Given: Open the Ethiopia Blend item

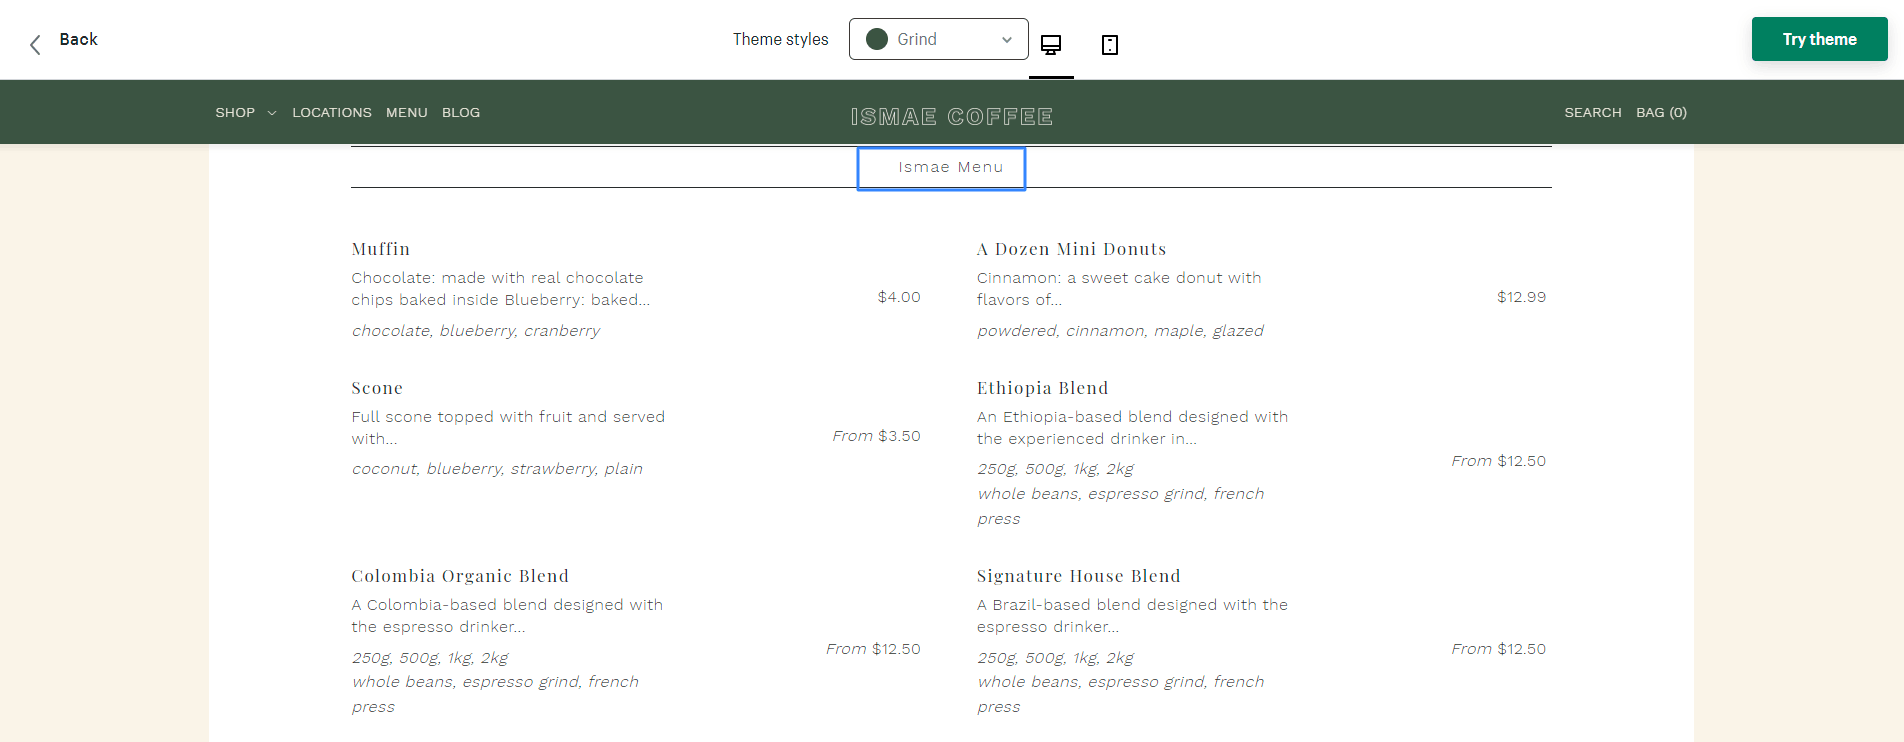Looking at the screenshot, I should 1043,388.
